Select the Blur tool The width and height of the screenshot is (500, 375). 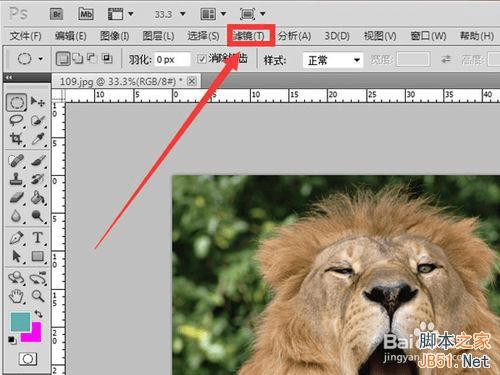(x=16, y=216)
